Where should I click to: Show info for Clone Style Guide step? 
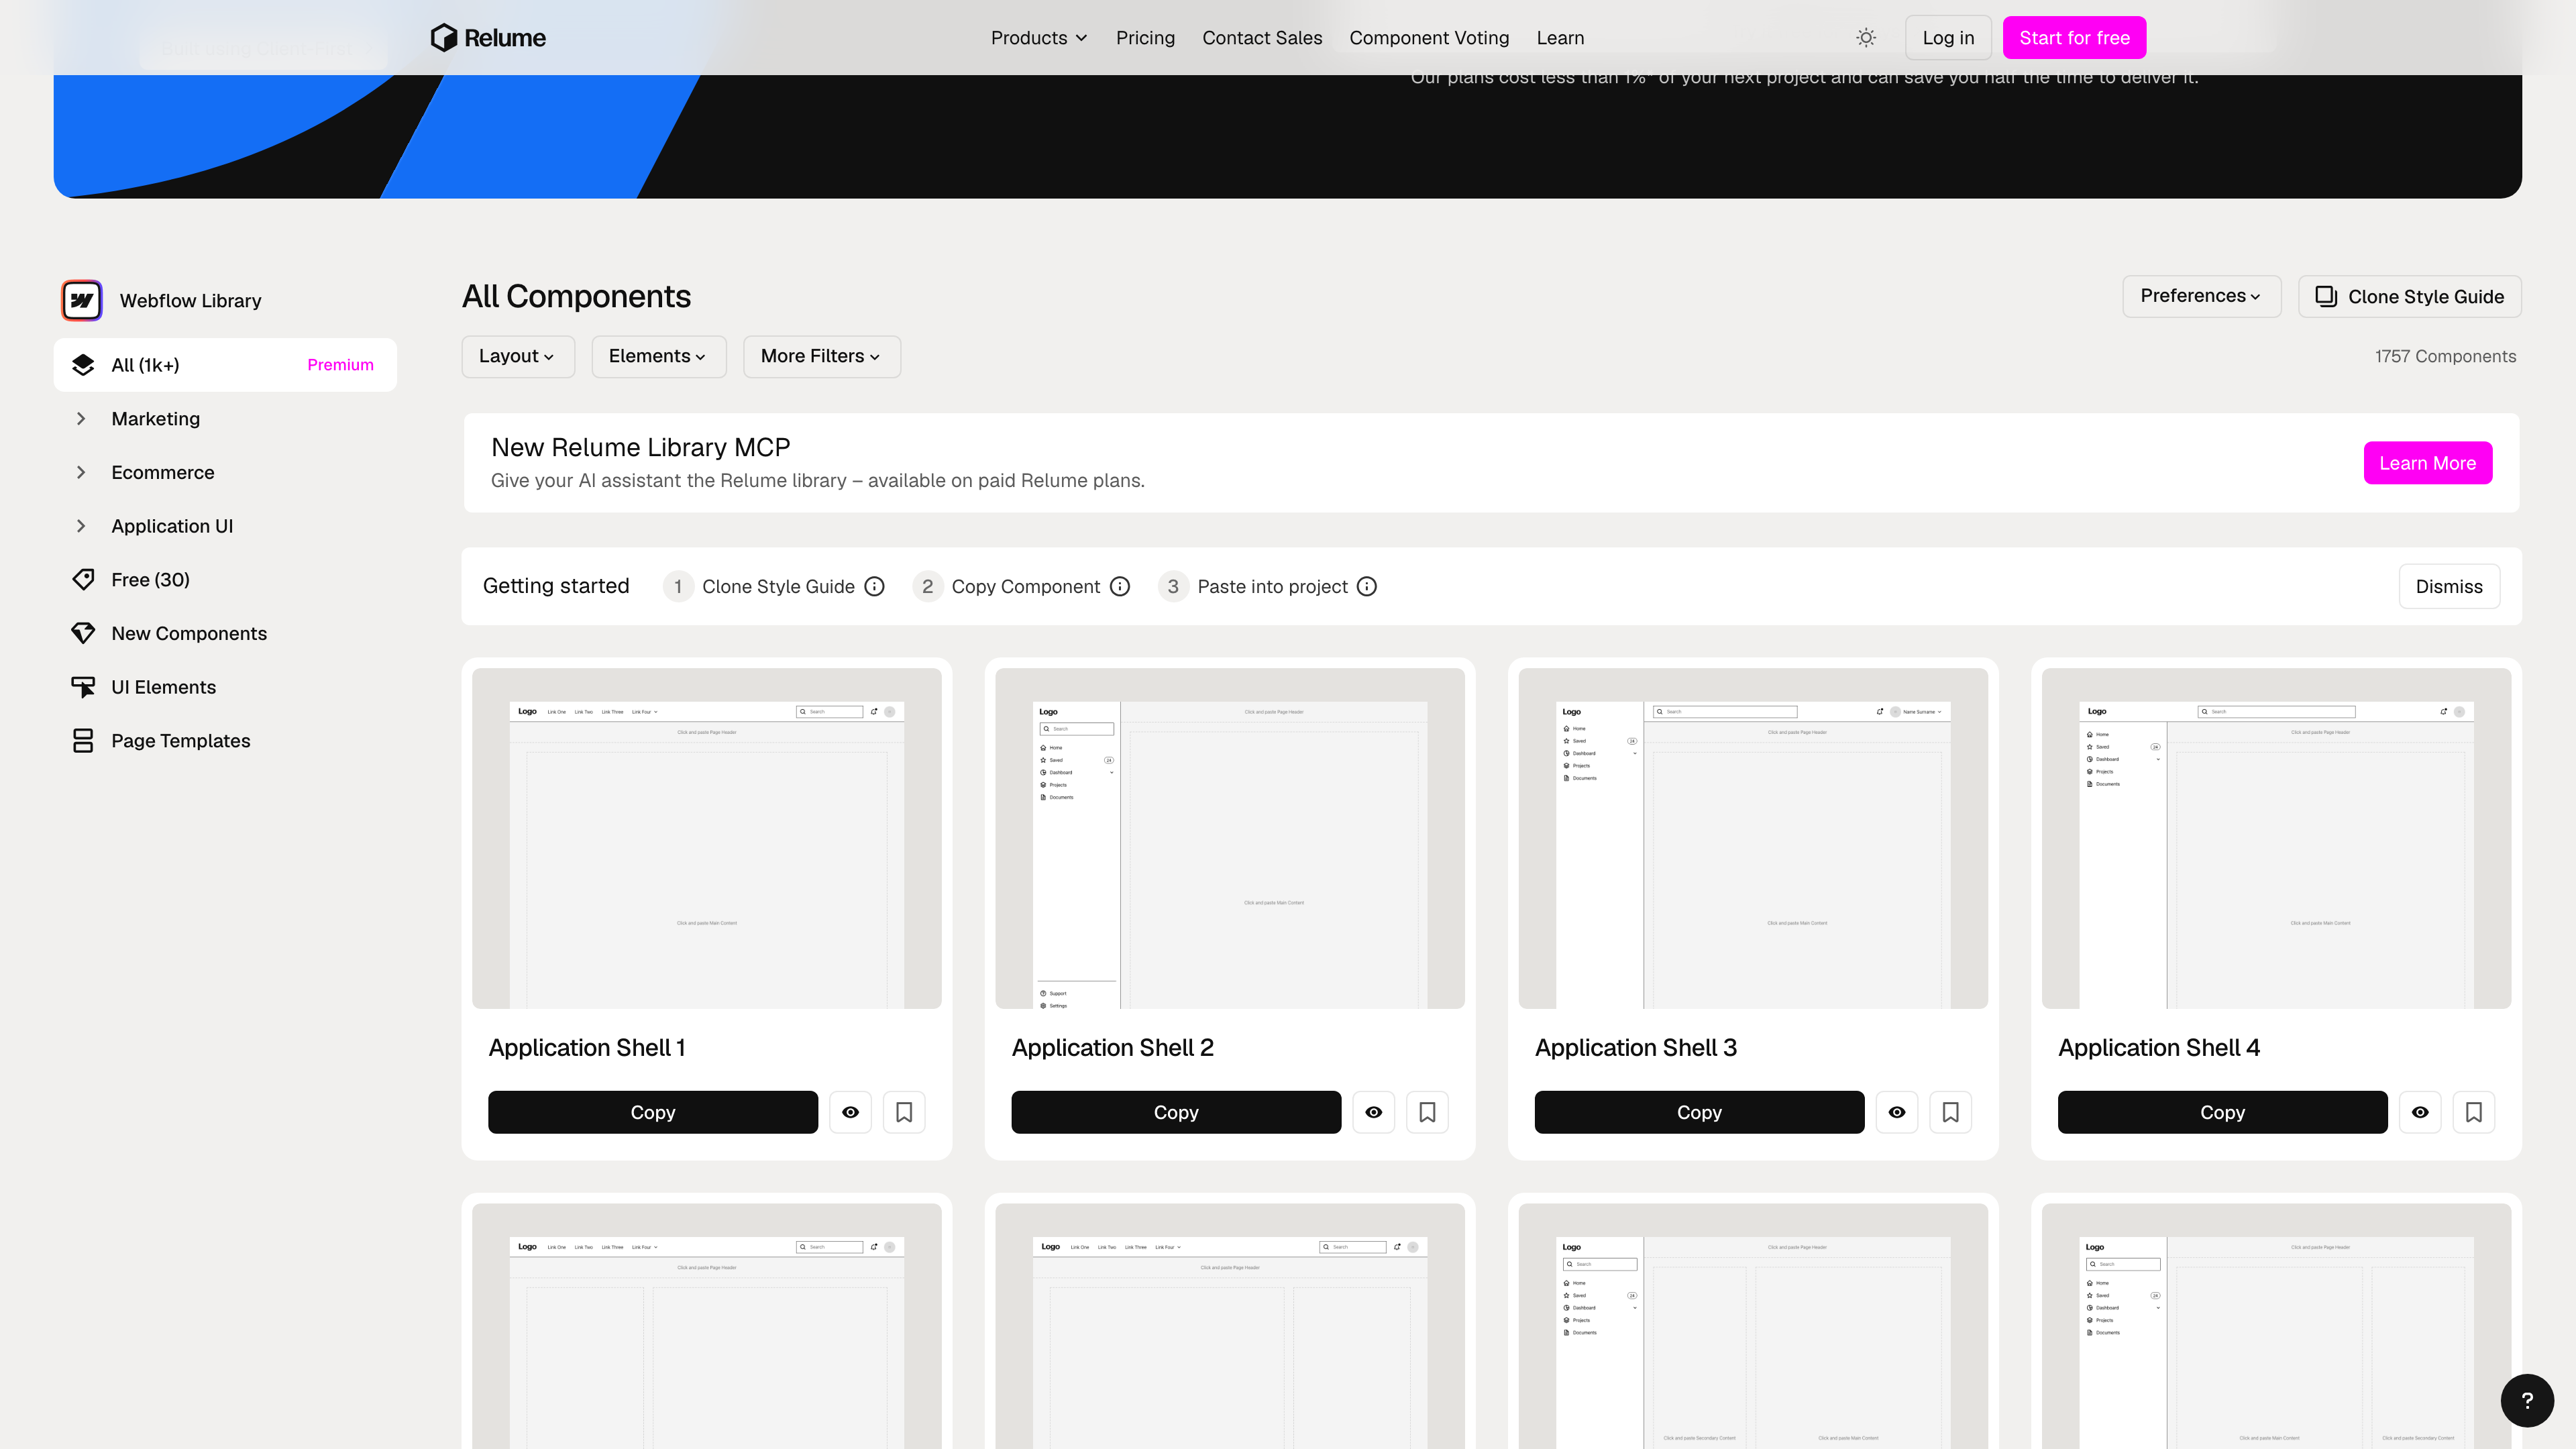[874, 586]
